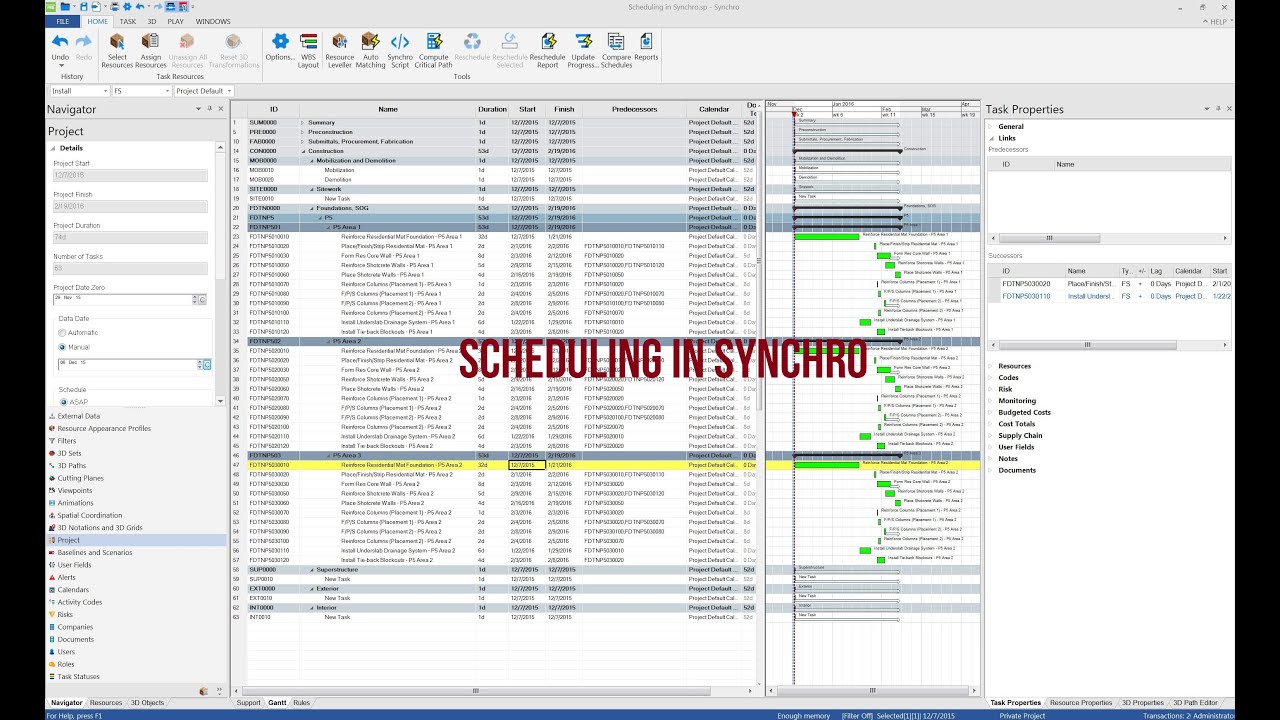Click the Project Date Zero field
Image resolution: width=1280 pixels, height=720 pixels.
[123, 299]
